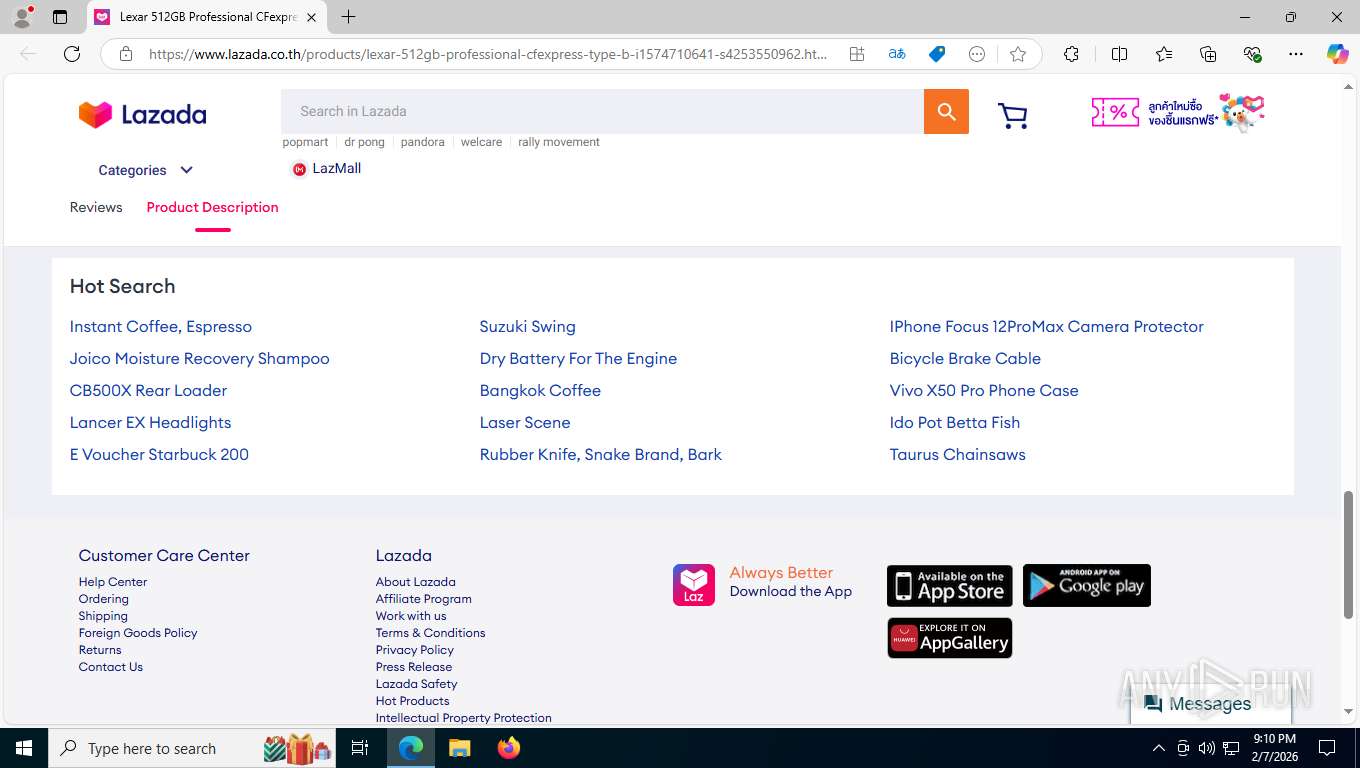Expand the Categories dropdown
Screen dimensions: 1360x768
click(x=146, y=170)
